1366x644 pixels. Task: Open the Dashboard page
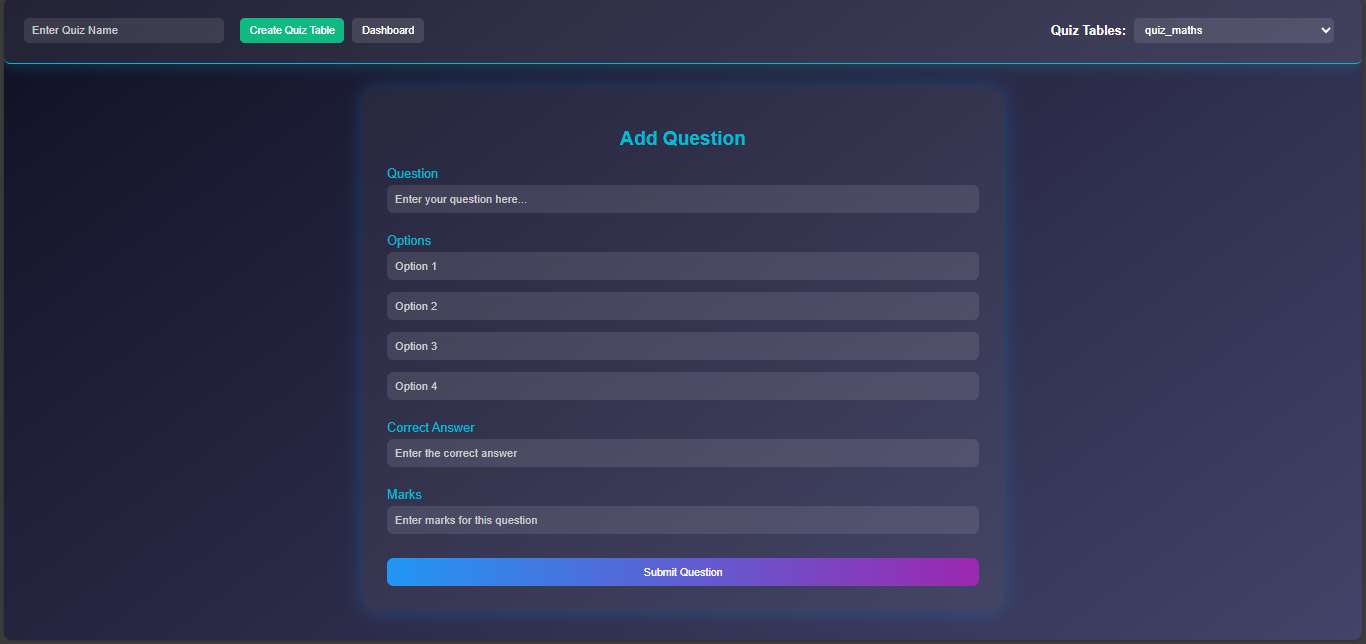pos(387,30)
